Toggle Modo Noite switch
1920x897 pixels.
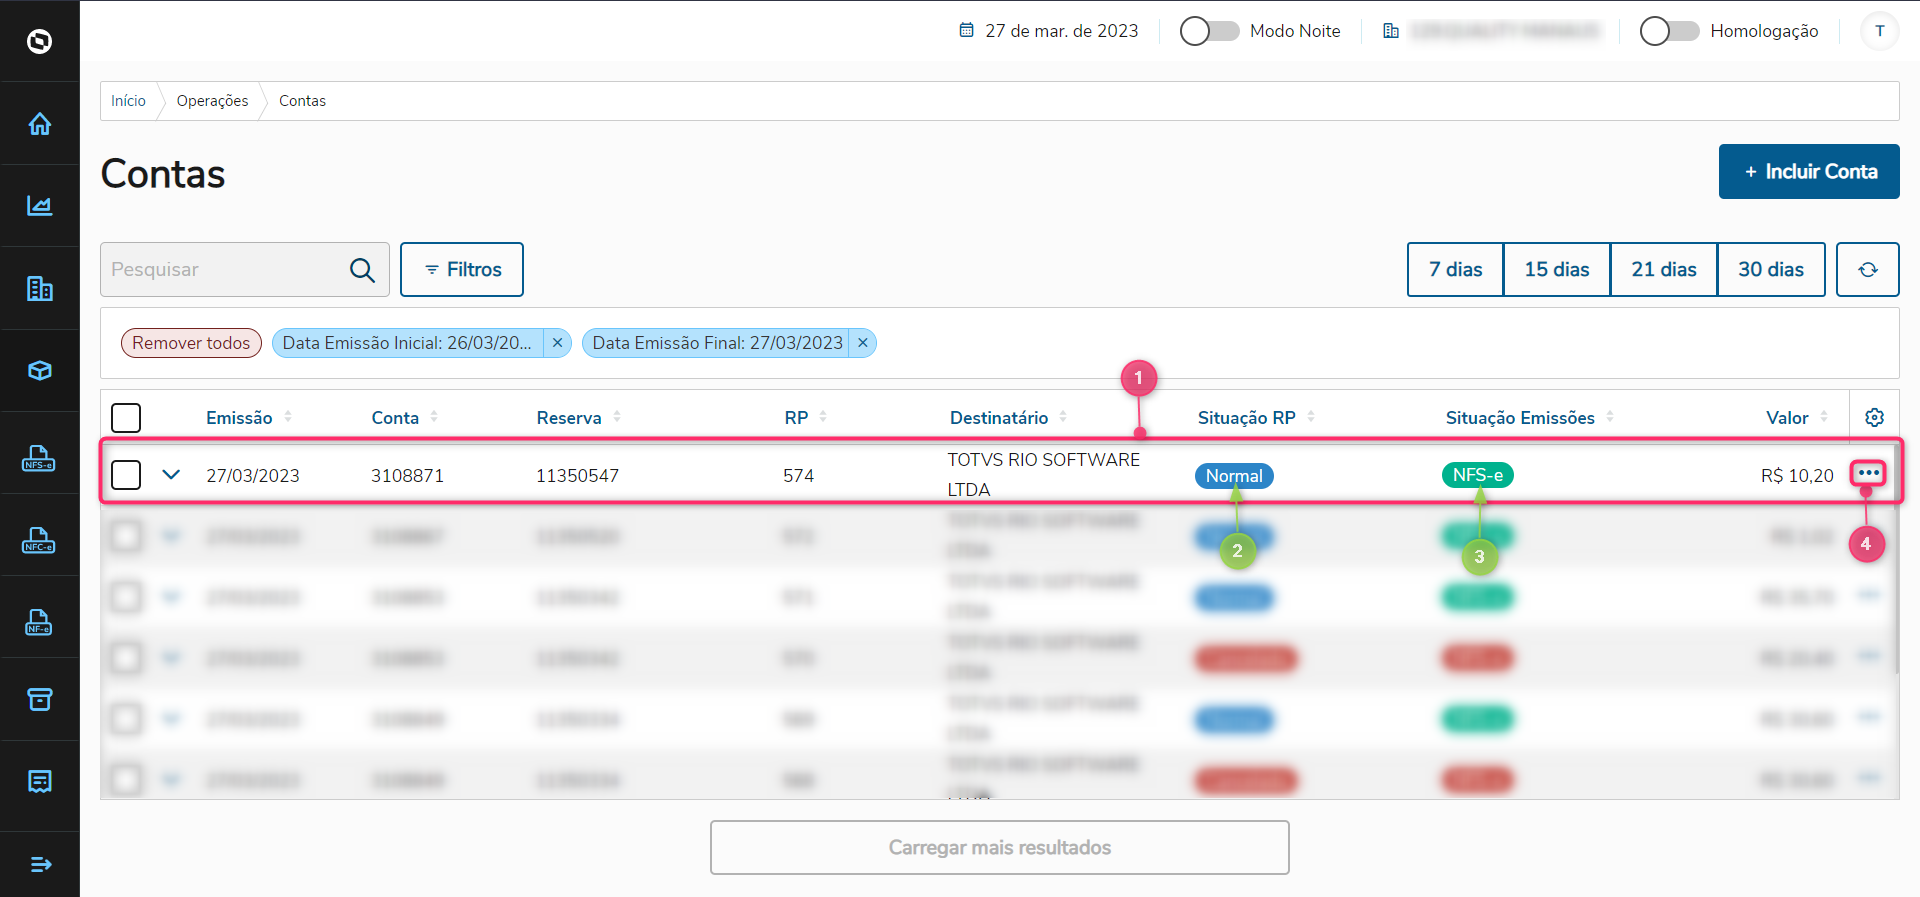[x=1209, y=31]
